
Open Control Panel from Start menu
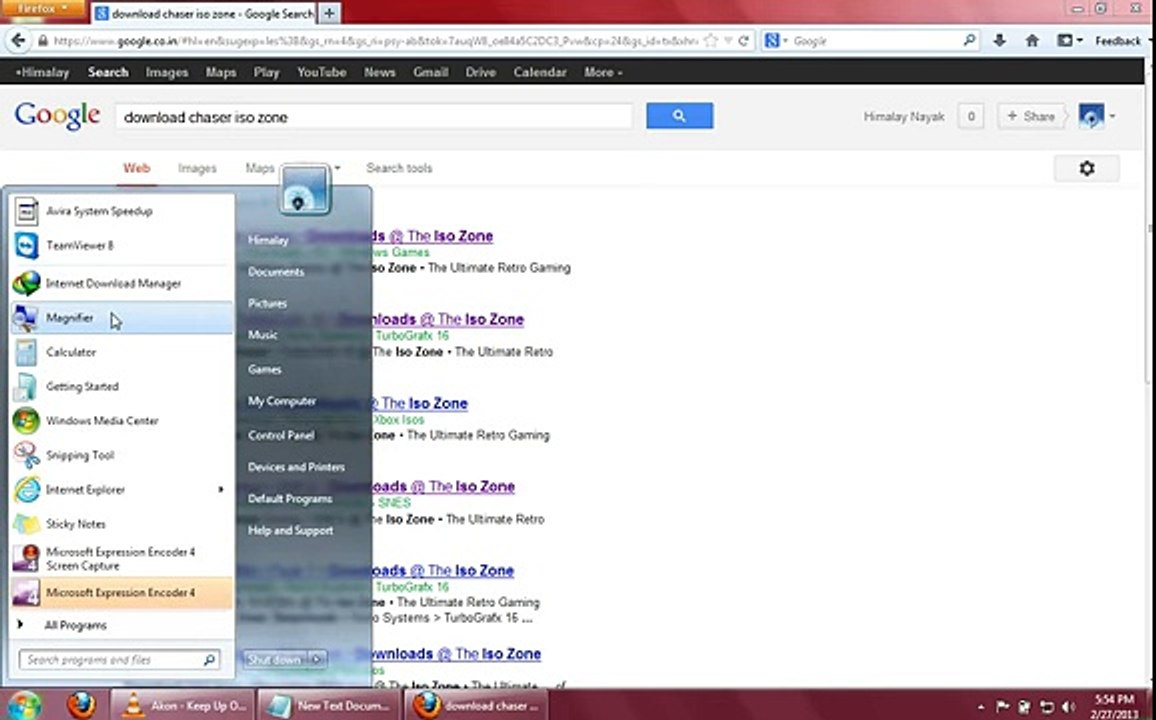(281, 436)
